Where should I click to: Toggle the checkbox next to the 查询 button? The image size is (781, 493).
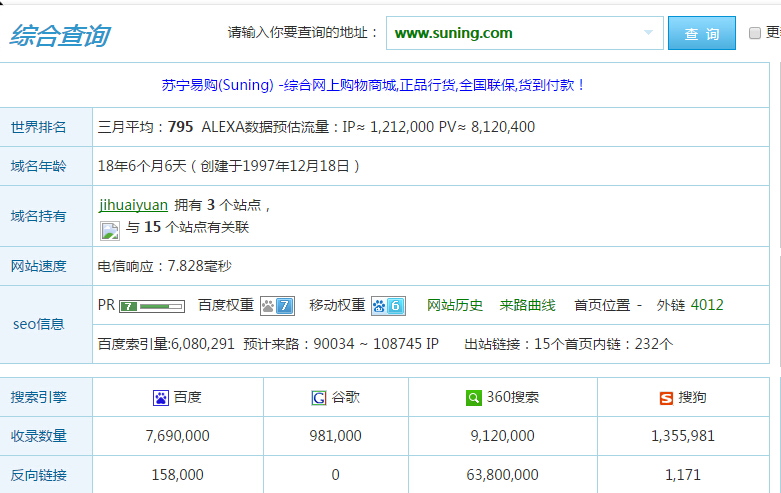[755, 33]
